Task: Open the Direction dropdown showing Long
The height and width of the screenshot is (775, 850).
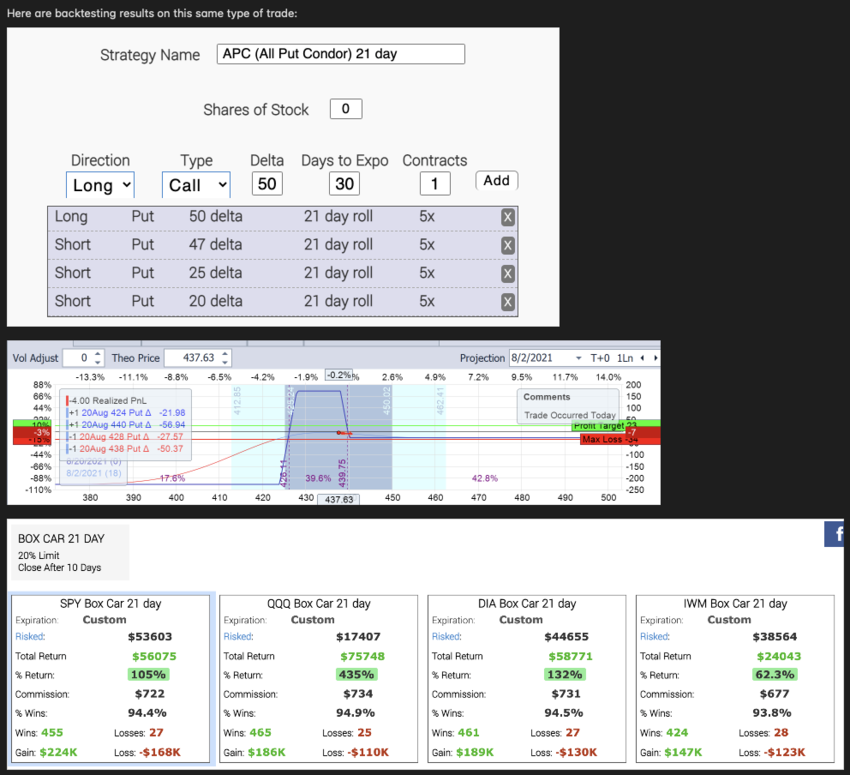Action: (100, 185)
